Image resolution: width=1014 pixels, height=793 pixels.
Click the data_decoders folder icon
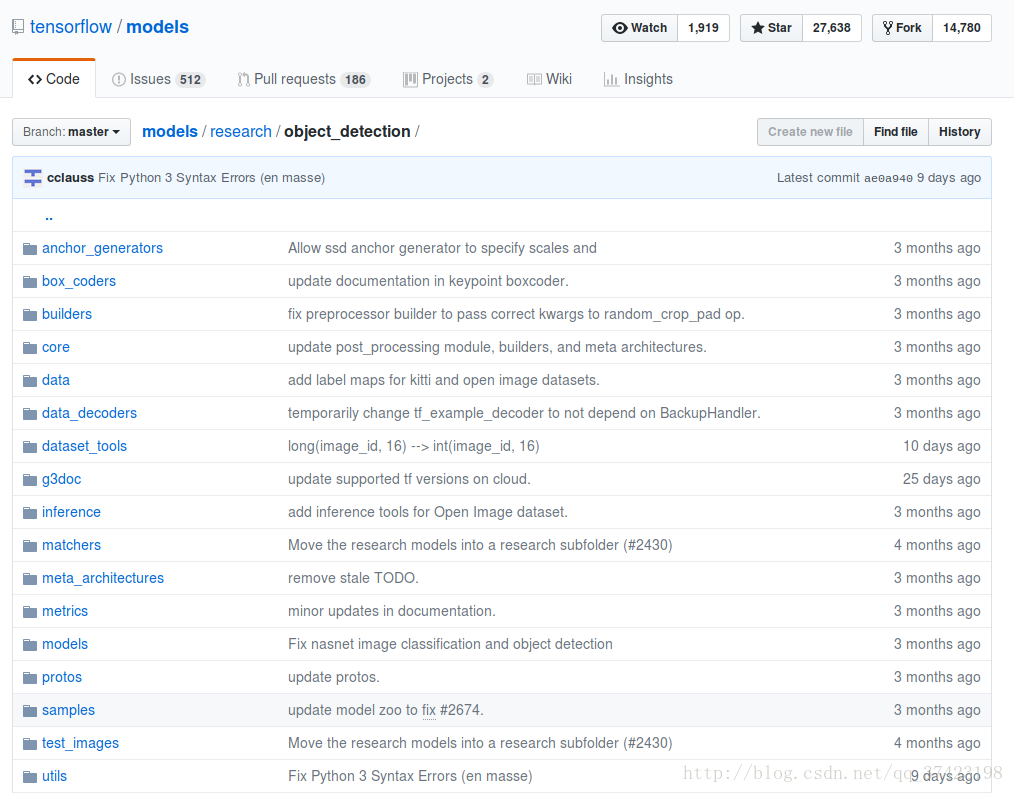[x=30, y=414]
